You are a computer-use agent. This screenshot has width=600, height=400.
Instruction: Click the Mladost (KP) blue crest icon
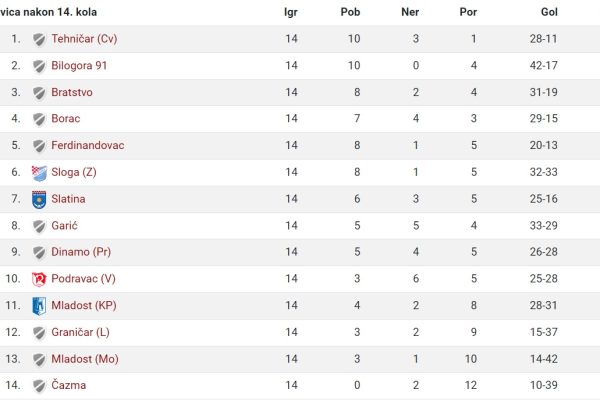pyautogui.click(x=39, y=306)
